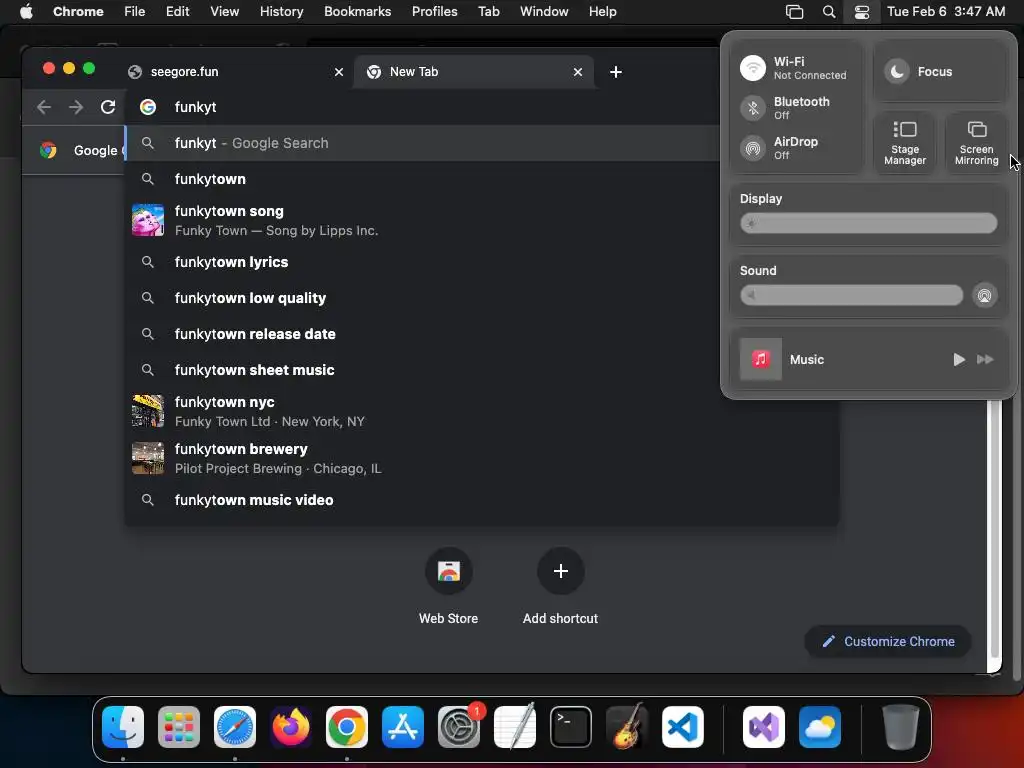Click Customize Chrome button
Viewport: 1024px width, 768px height.
pos(888,641)
